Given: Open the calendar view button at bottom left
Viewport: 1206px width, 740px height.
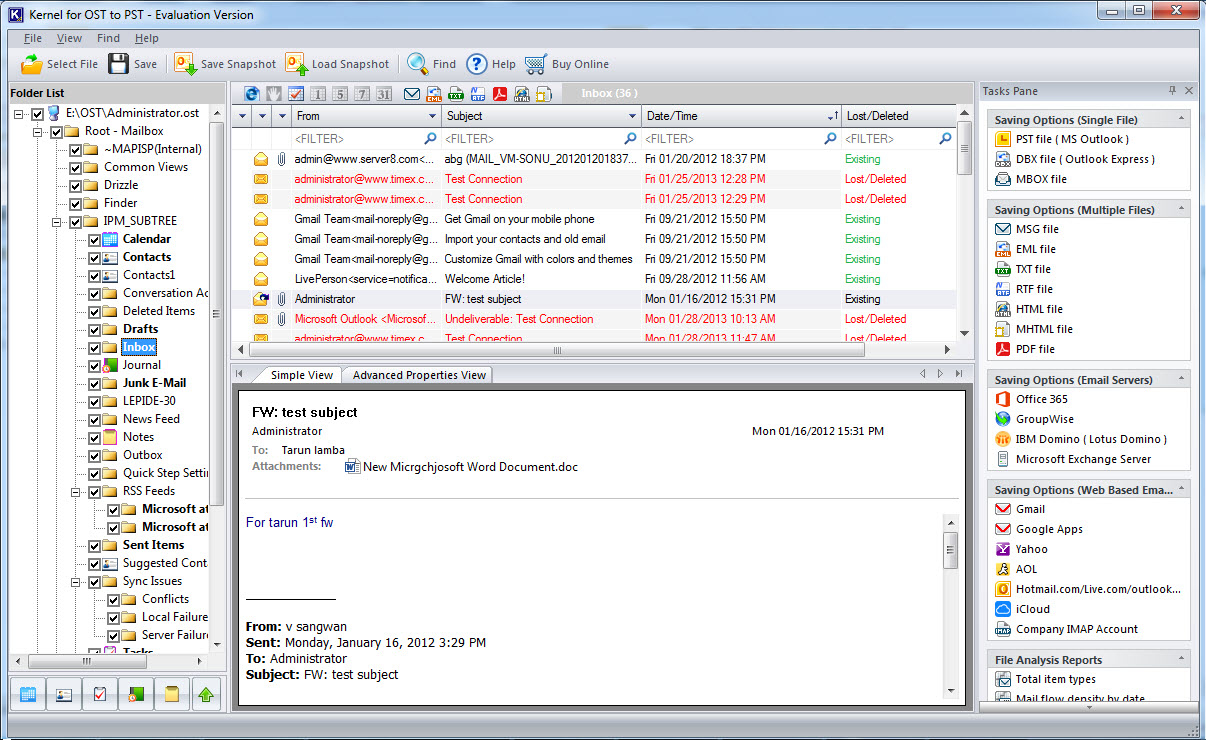Looking at the screenshot, I should click(x=28, y=693).
